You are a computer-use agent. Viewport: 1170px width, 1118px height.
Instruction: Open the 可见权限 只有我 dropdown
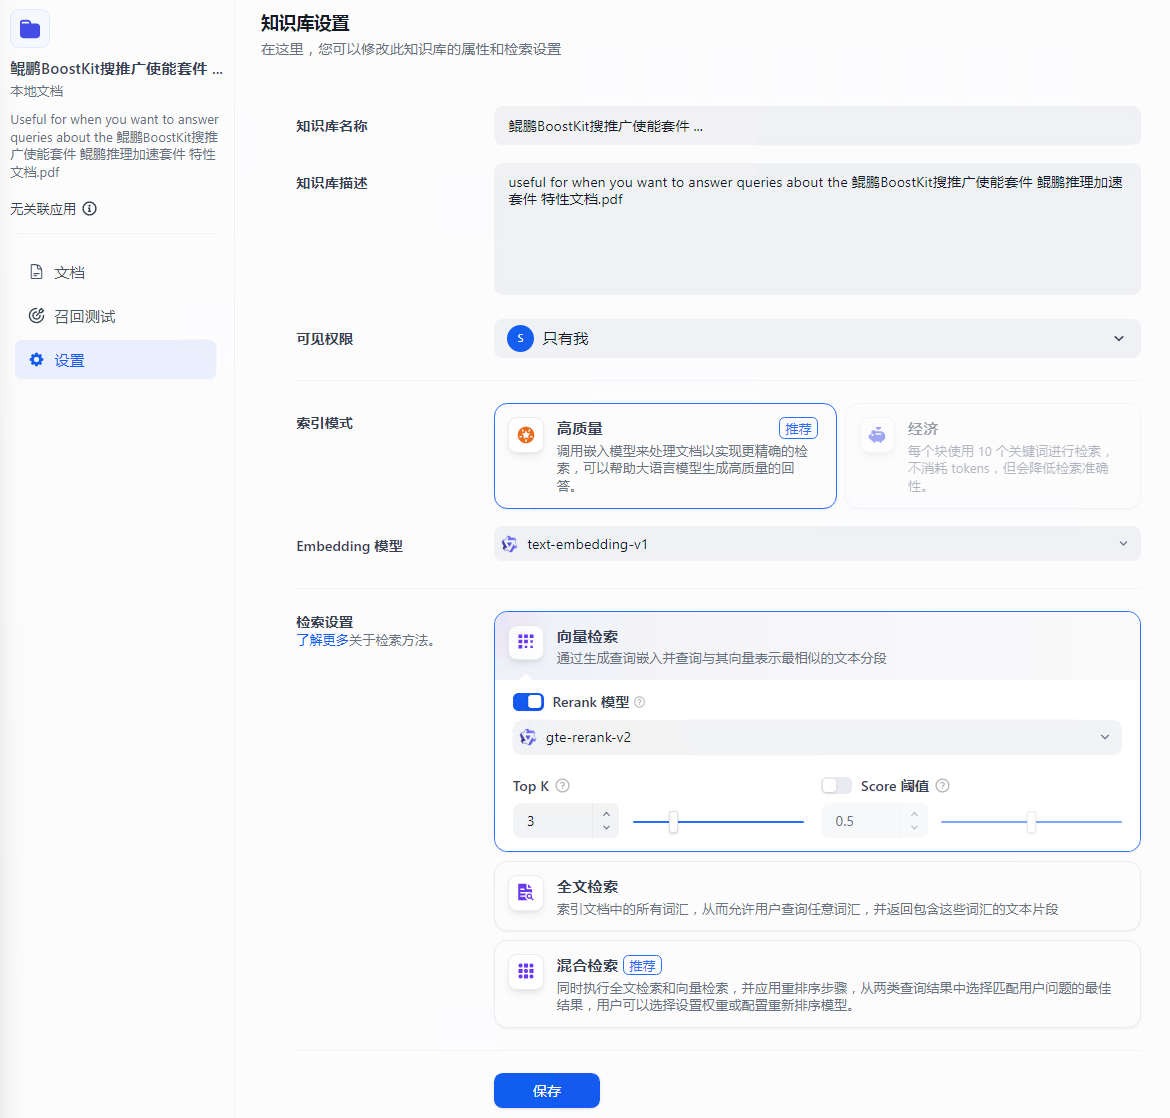coord(817,339)
